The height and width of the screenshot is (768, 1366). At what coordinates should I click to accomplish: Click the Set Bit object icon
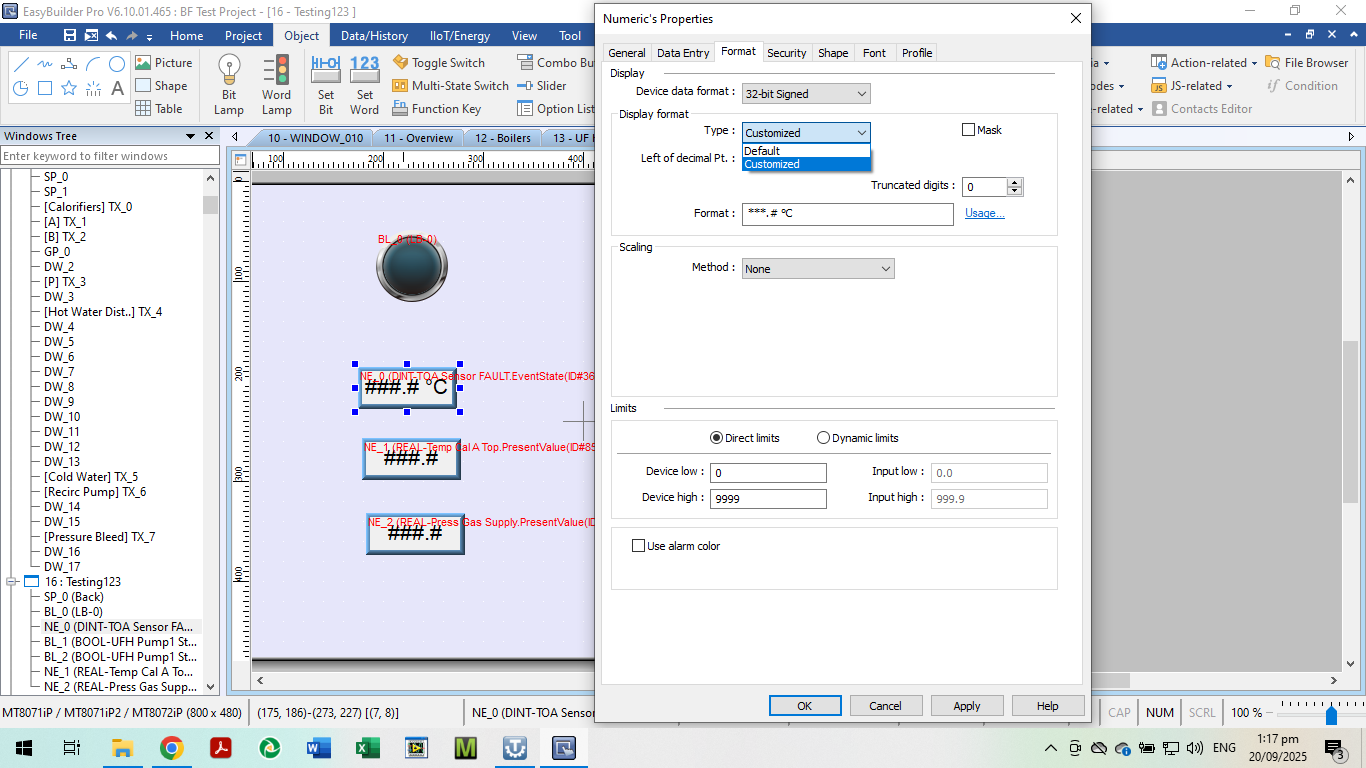tap(326, 84)
